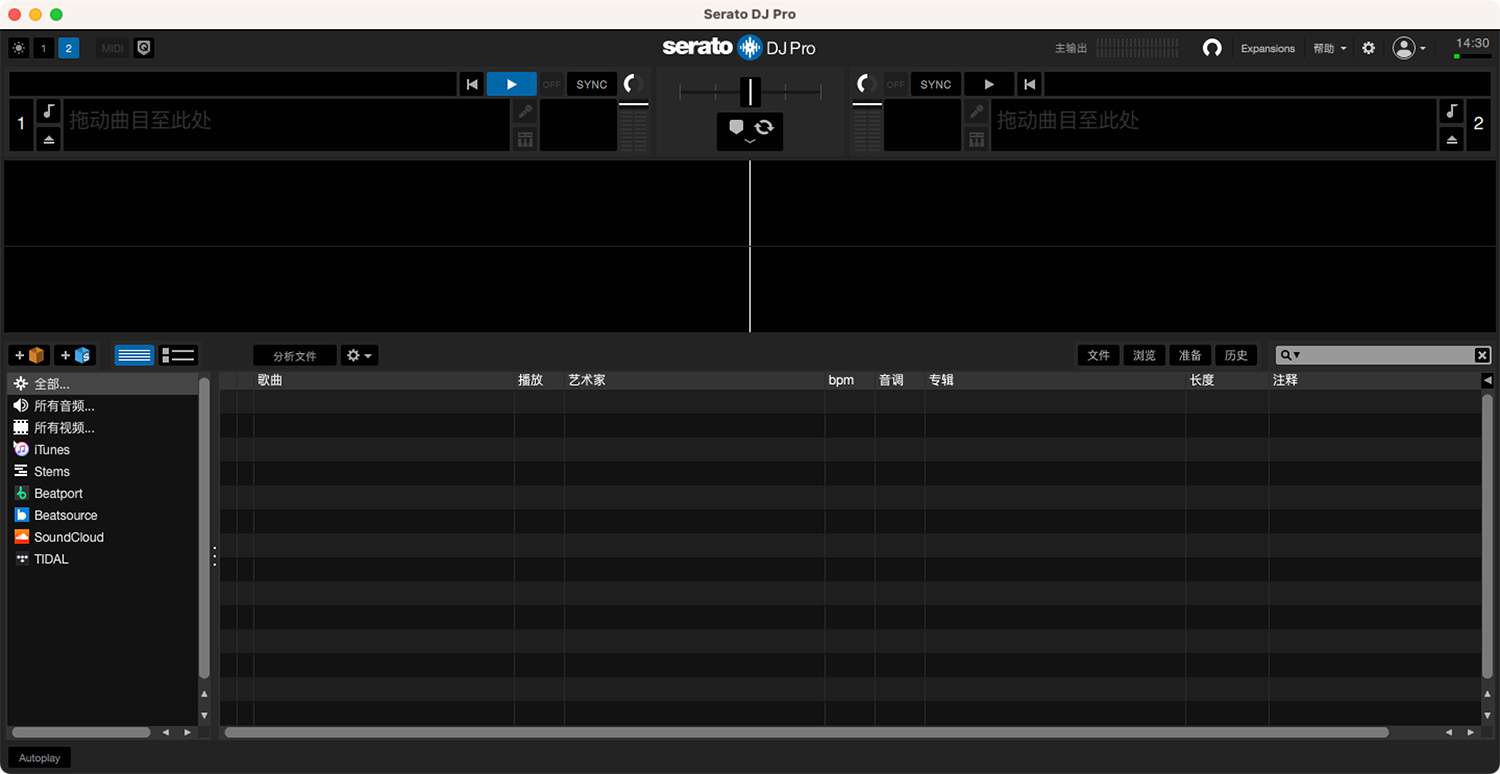Expand the center panel chevron

click(750, 143)
